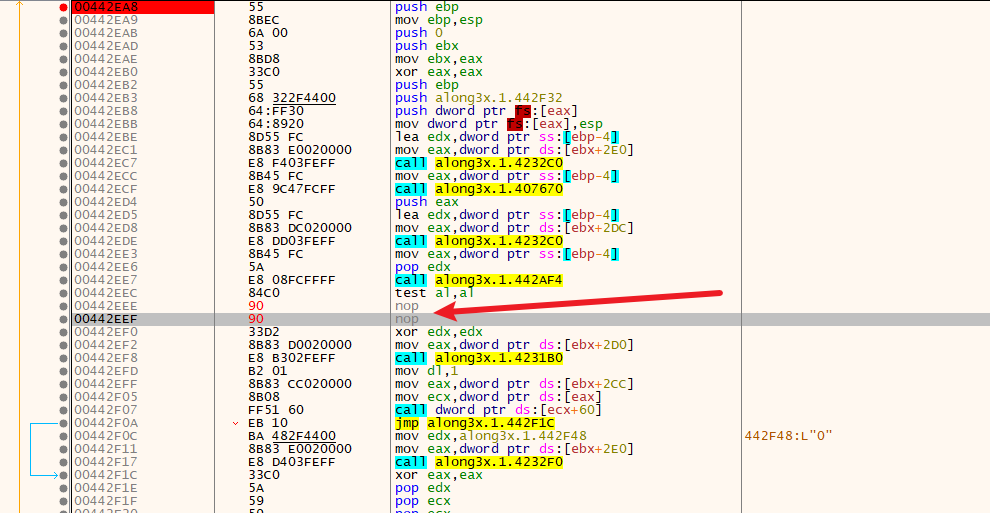Click the red 90 byte at 00442EEE
Viewport: 990px width, 513px height.
(x=256, y=305)
